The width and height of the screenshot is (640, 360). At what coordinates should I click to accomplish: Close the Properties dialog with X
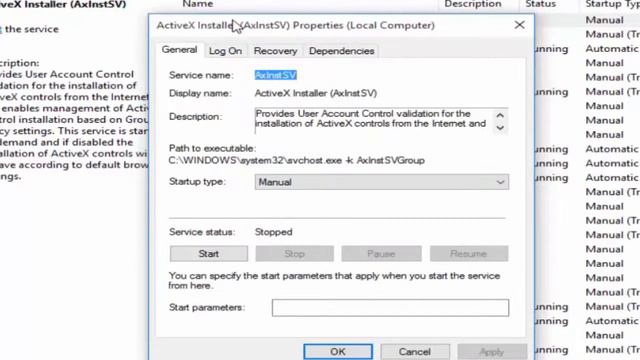tap(520, 25)
